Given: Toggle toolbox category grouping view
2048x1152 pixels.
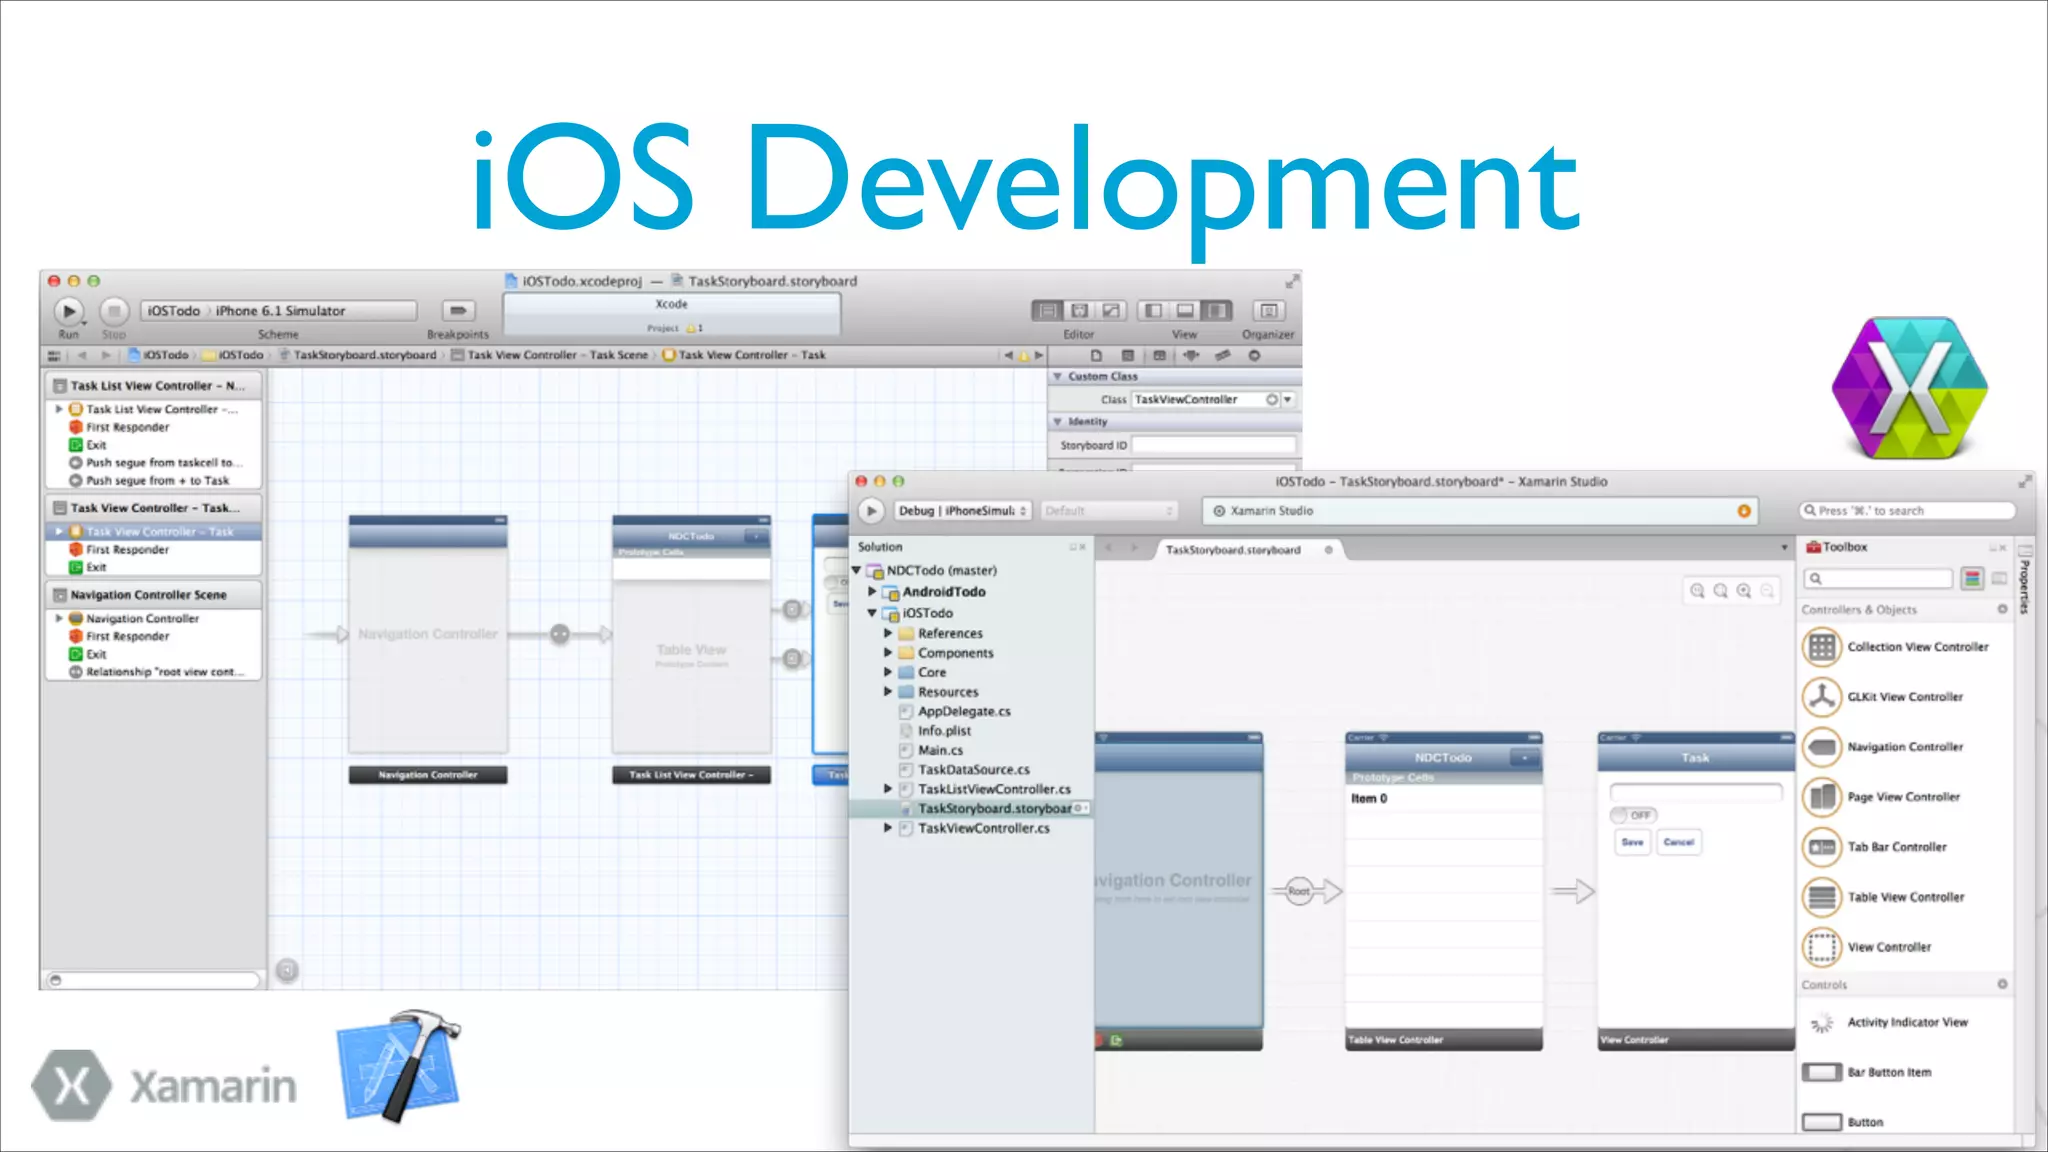Looking at the screenshot, I should pyautogui.click(x=1972, y=578).
